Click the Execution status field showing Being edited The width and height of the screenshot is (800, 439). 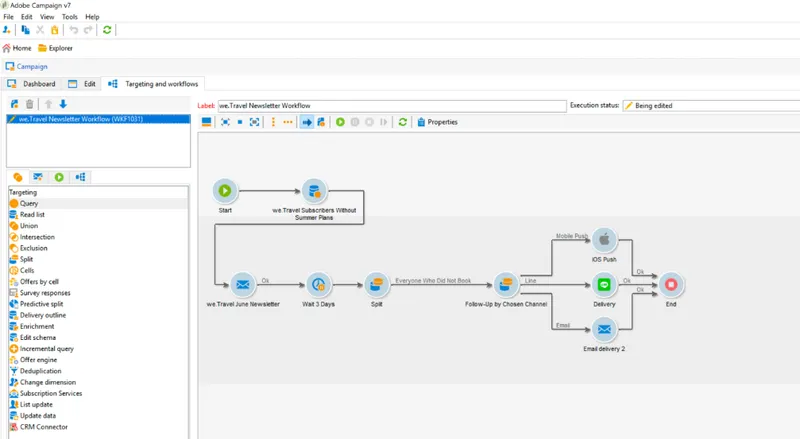711,106
